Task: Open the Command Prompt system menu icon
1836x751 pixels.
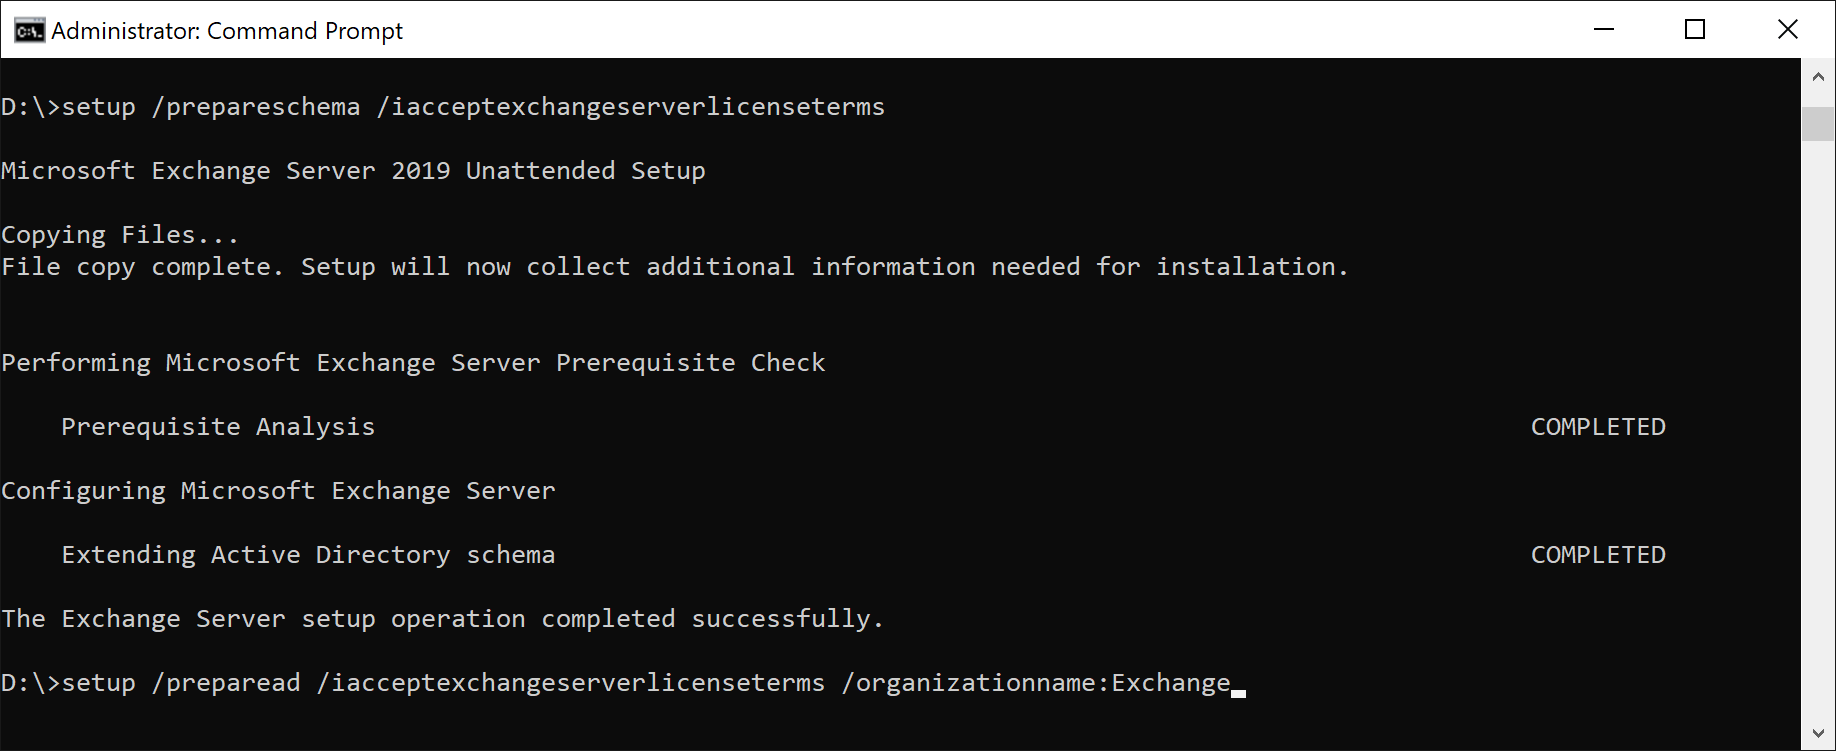Action: (x=29, y=30)
